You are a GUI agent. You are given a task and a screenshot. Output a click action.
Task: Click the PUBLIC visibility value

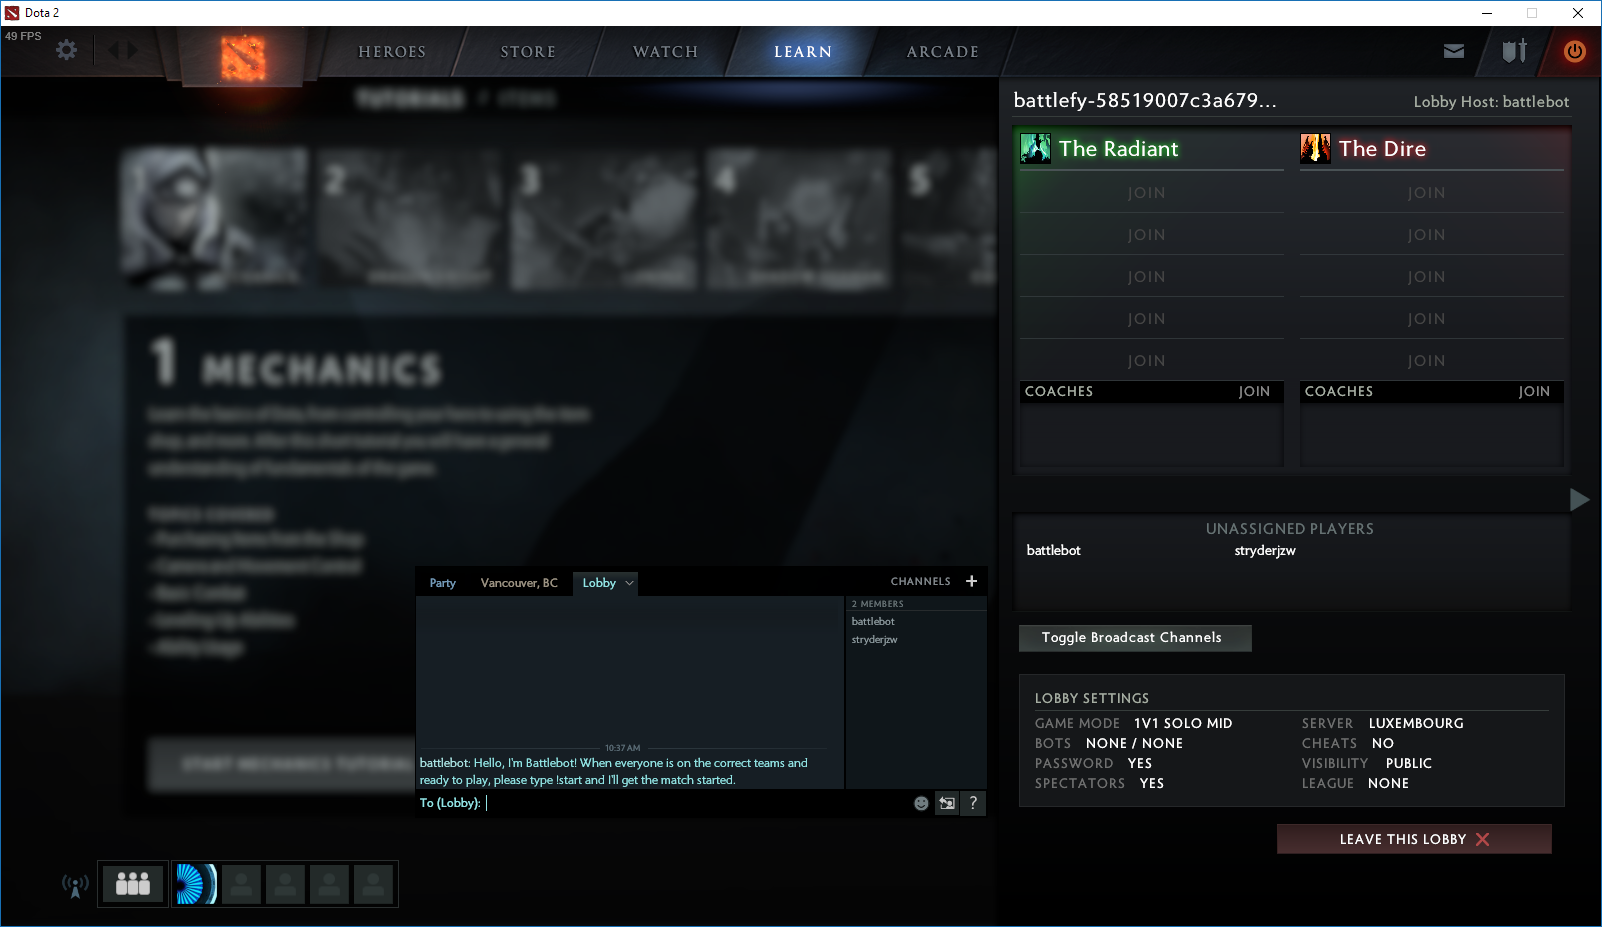pyautogui.click(x=1409, y=763)
